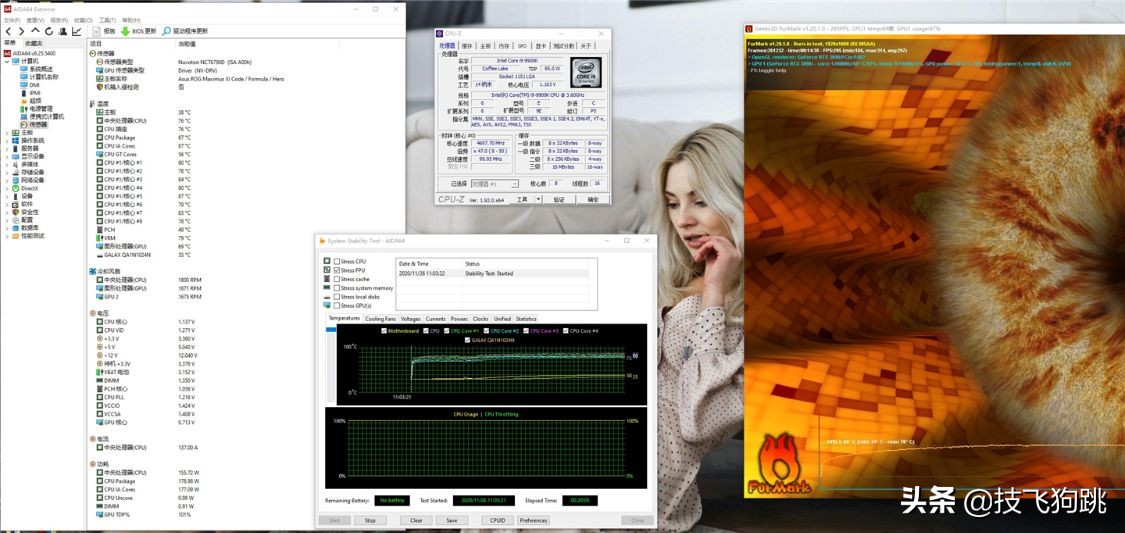
Task: Click the blue temperature graph selector bar
Action: pyautogui.click(x=331, y=329)
